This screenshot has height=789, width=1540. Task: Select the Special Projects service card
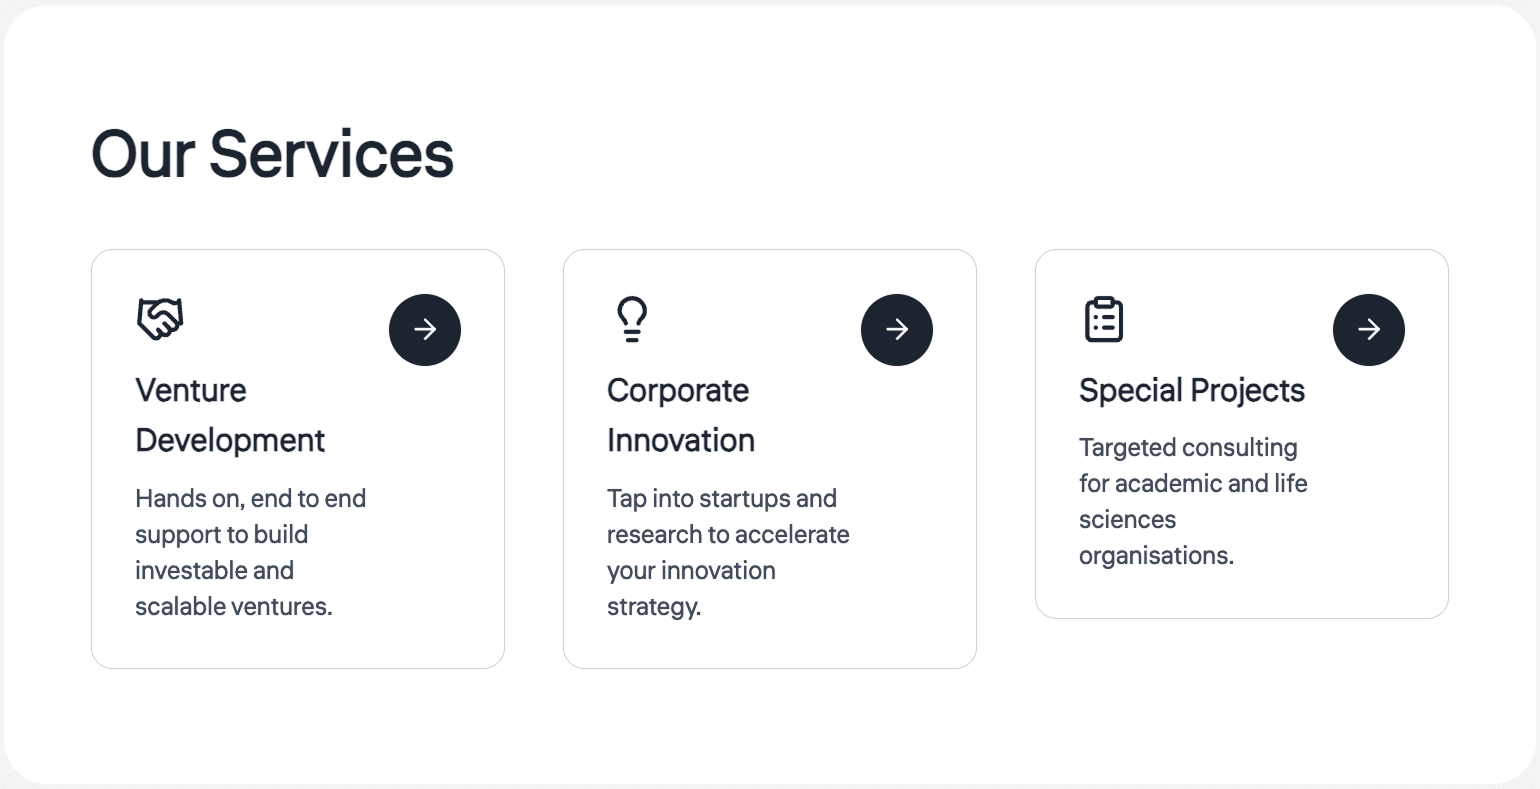1242,595
